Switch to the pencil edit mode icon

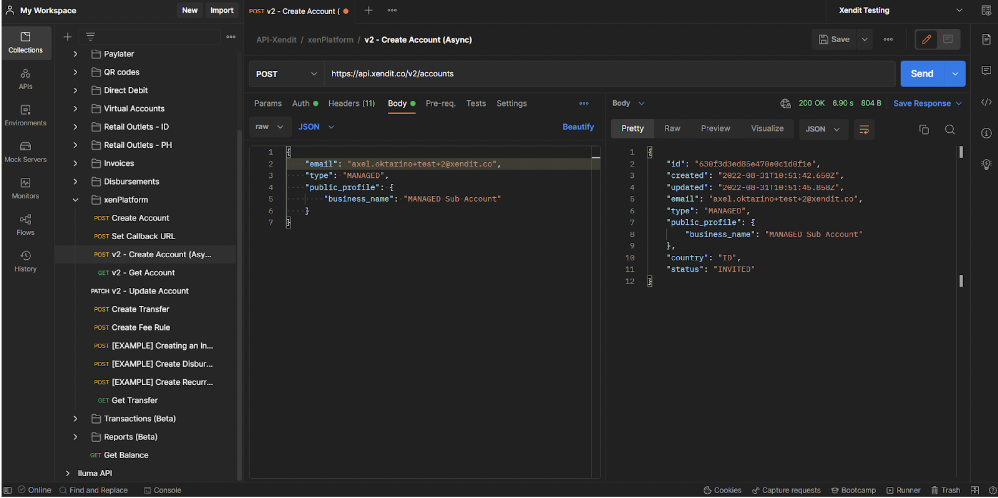click(926, 39)
